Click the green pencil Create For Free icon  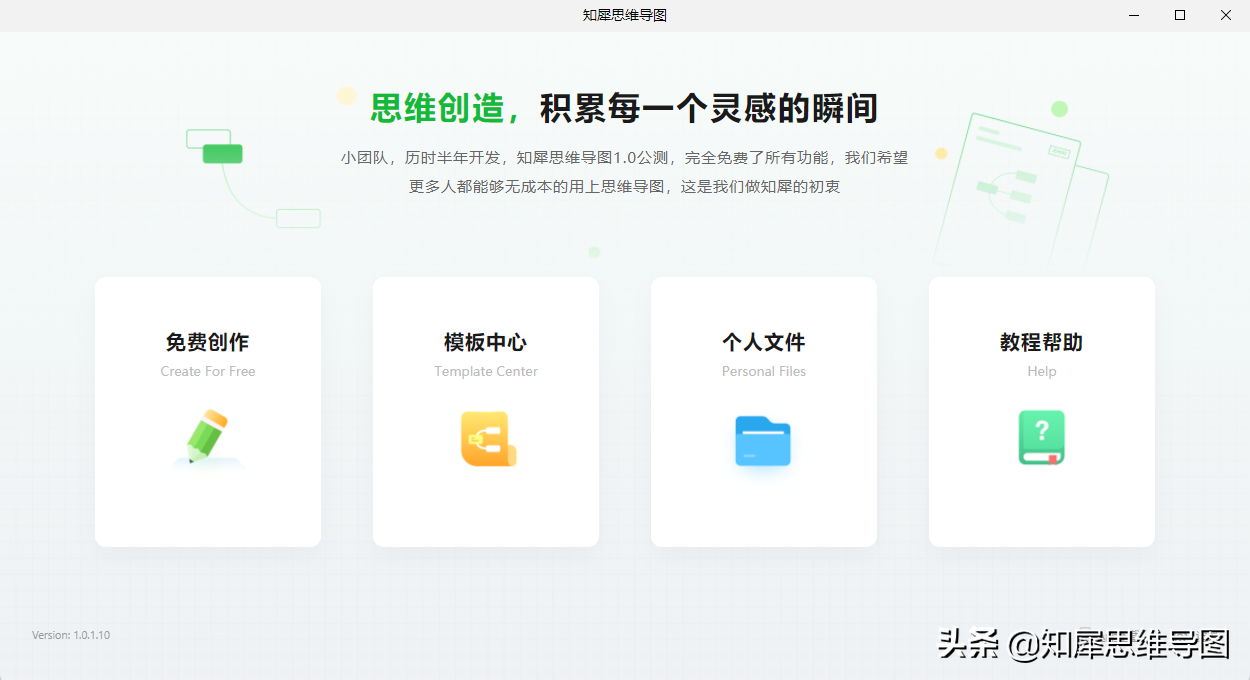coord(207,437)
